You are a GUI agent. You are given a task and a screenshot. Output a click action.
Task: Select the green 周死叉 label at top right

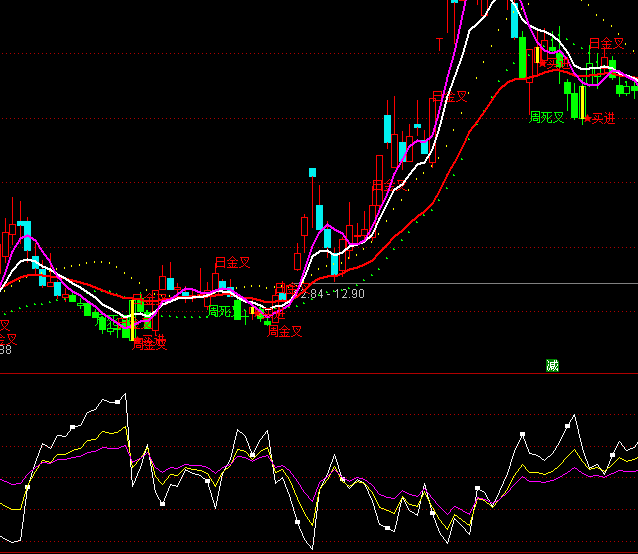546,117
